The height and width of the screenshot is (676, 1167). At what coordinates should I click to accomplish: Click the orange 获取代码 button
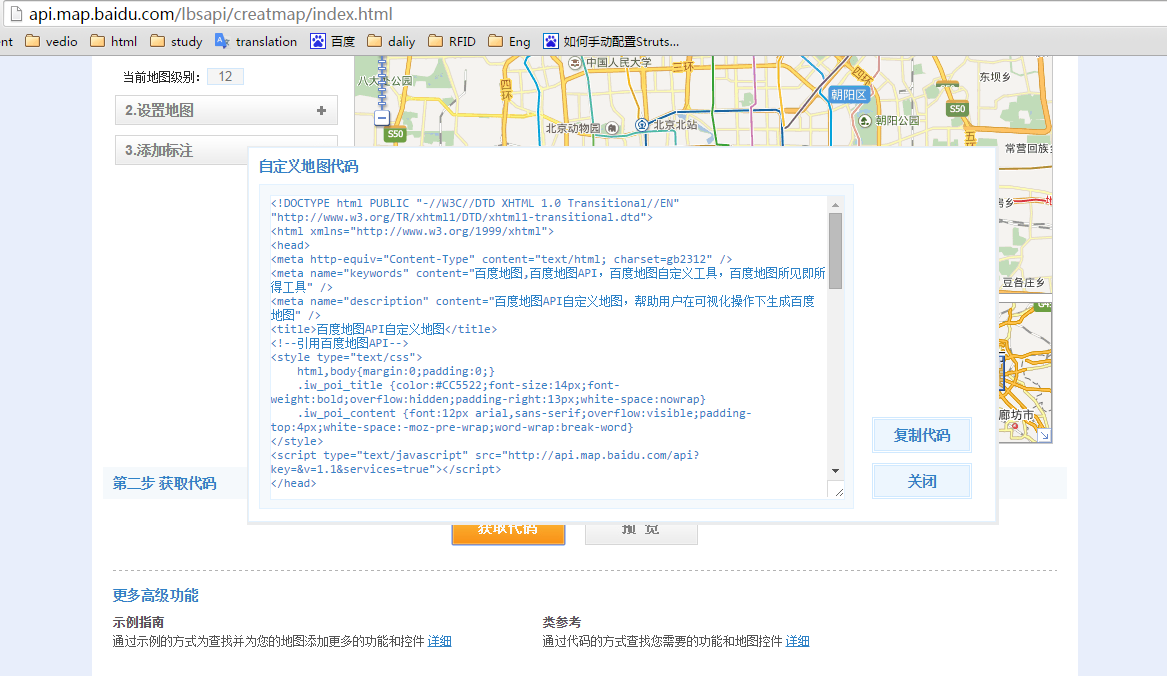(x=508, y=533)
